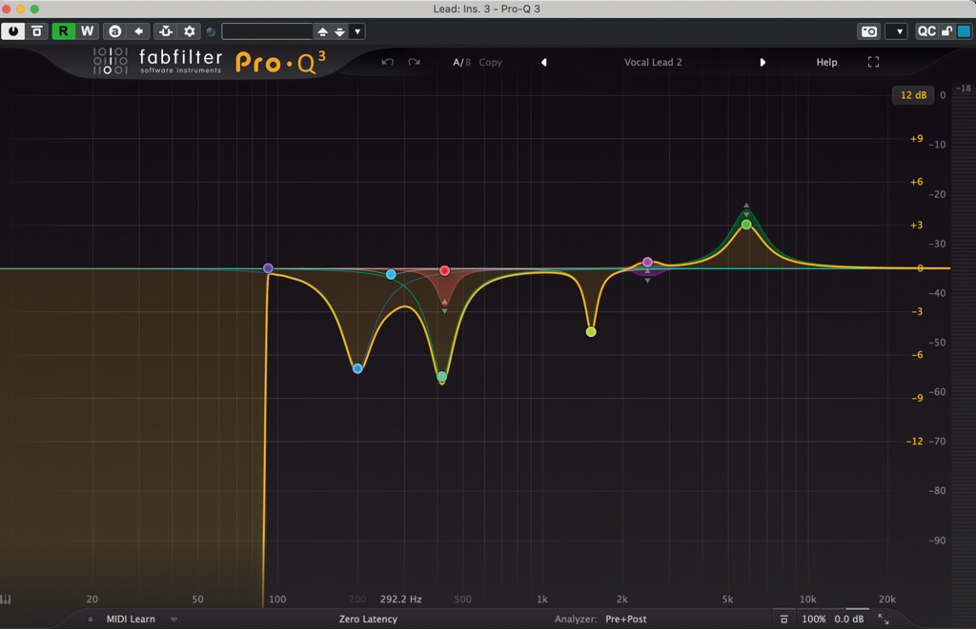Click the global bypass icon in bottom bar
Viewport: 976px width, 630px height.
pos(784,619)
